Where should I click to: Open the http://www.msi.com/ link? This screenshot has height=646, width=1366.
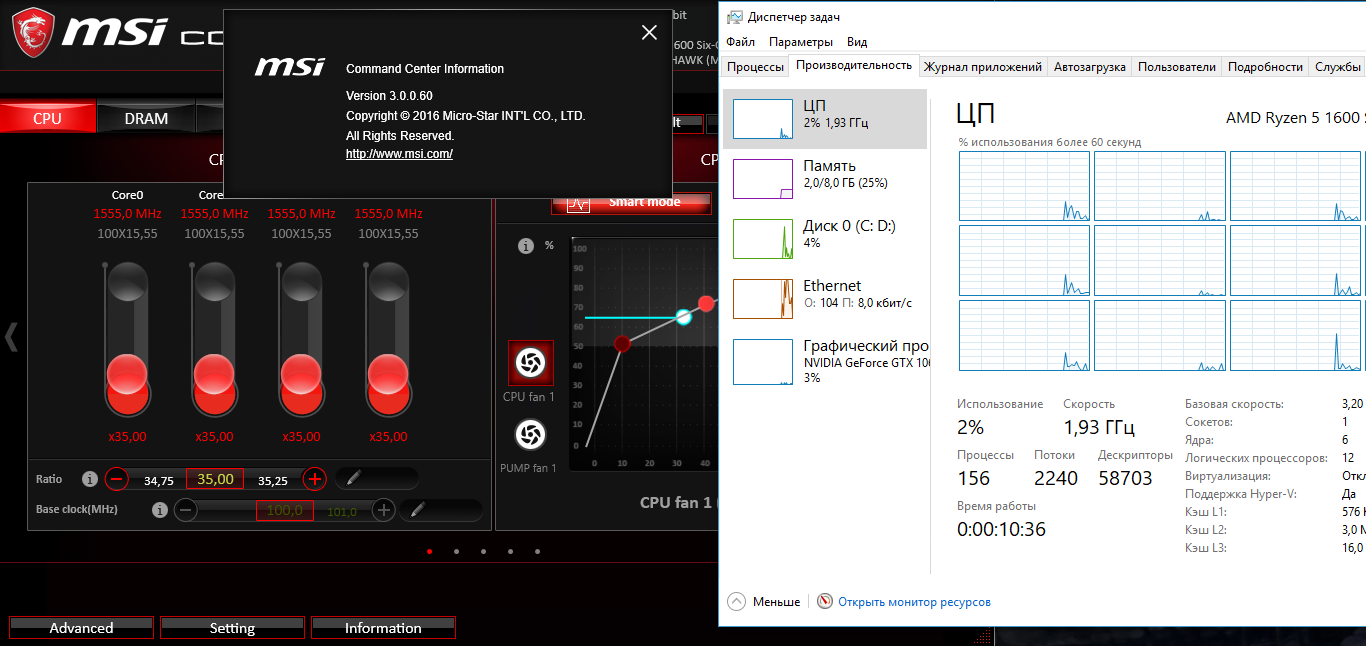pos(399,154)
